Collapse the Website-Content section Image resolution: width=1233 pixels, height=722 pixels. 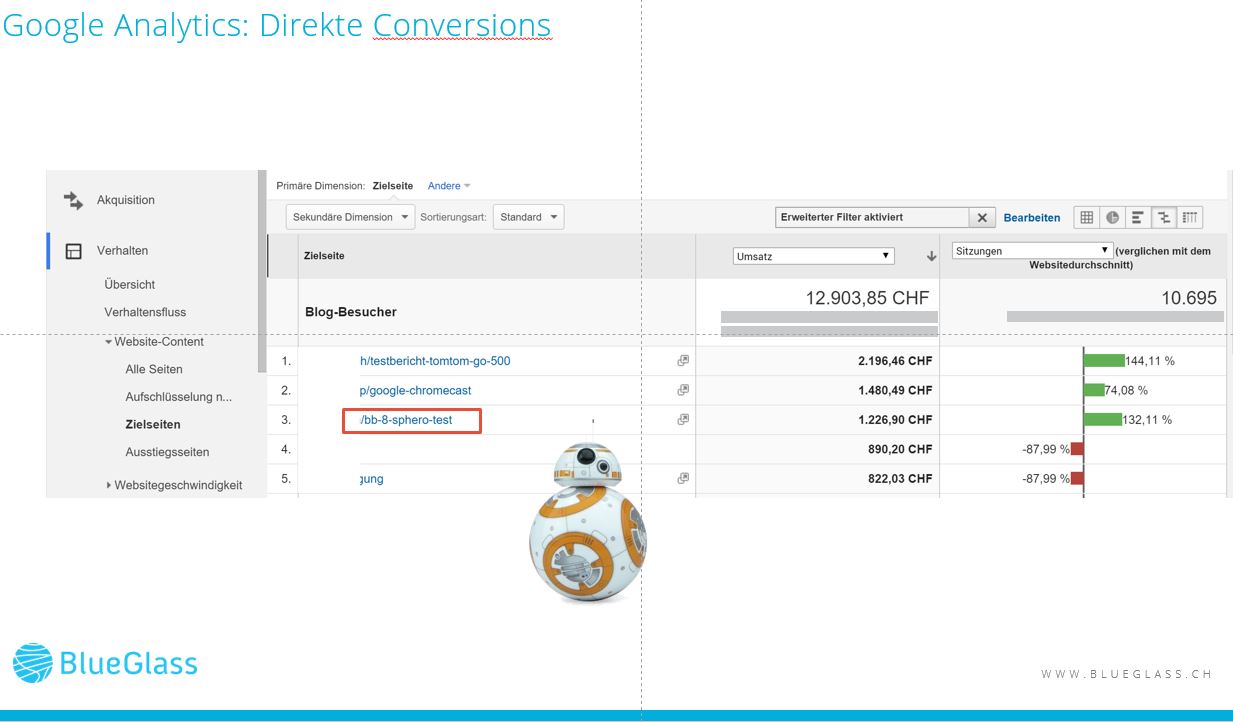(109, 342)
